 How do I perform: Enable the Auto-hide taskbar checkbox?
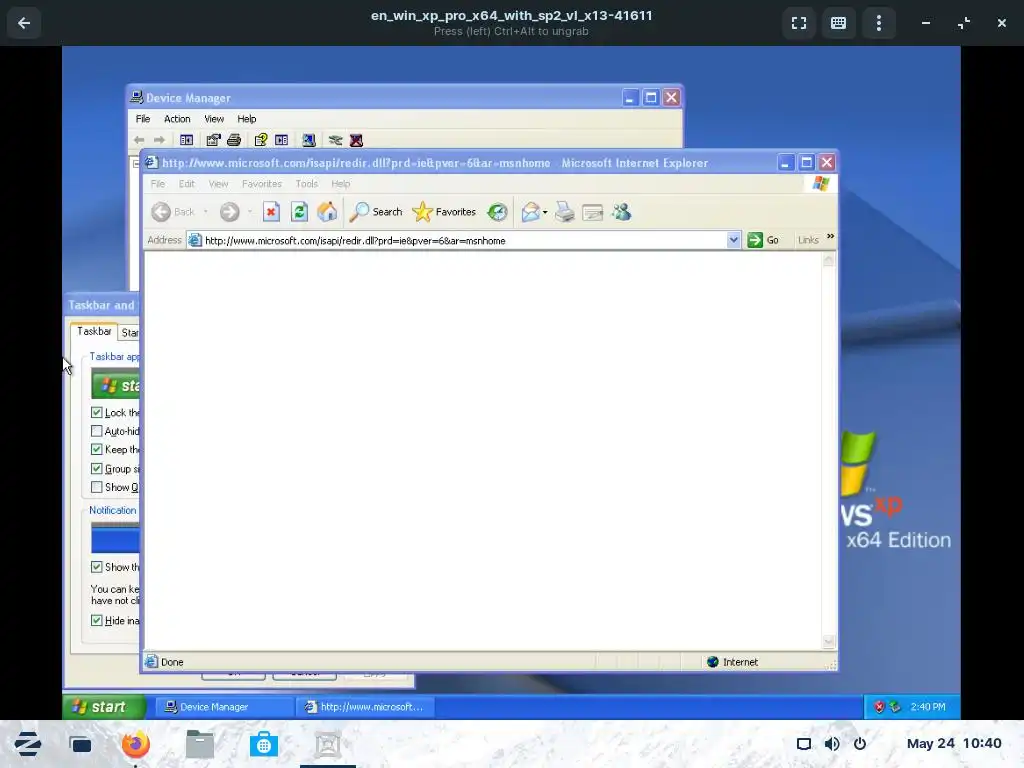tap(97, 431)
